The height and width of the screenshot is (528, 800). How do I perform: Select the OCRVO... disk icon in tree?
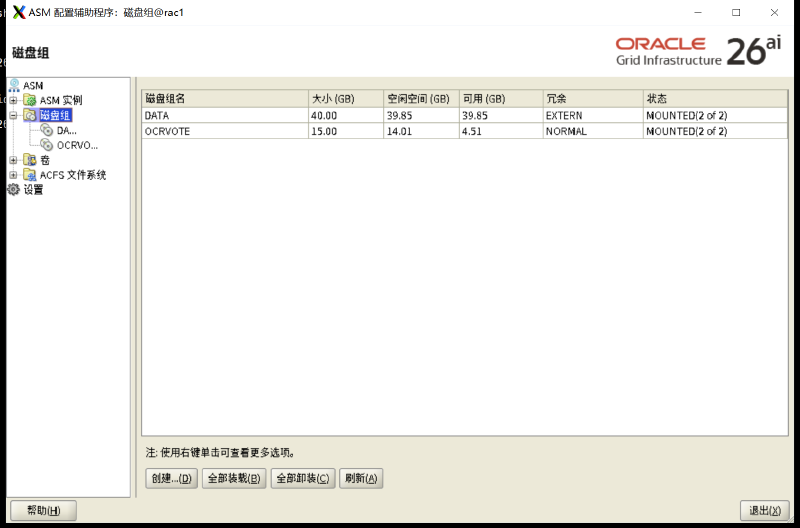47,145
